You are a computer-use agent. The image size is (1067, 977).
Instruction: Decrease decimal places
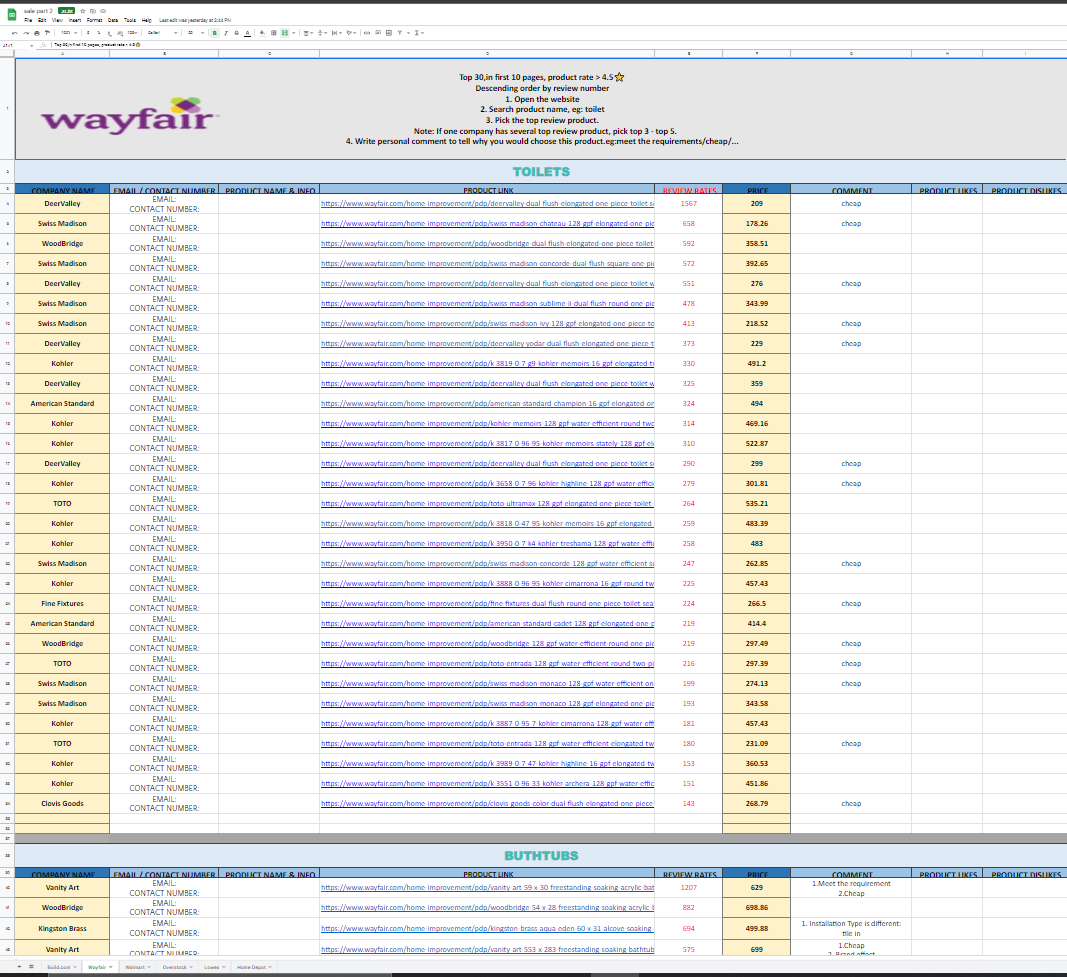pyautogui.click(x=110, y=33)
